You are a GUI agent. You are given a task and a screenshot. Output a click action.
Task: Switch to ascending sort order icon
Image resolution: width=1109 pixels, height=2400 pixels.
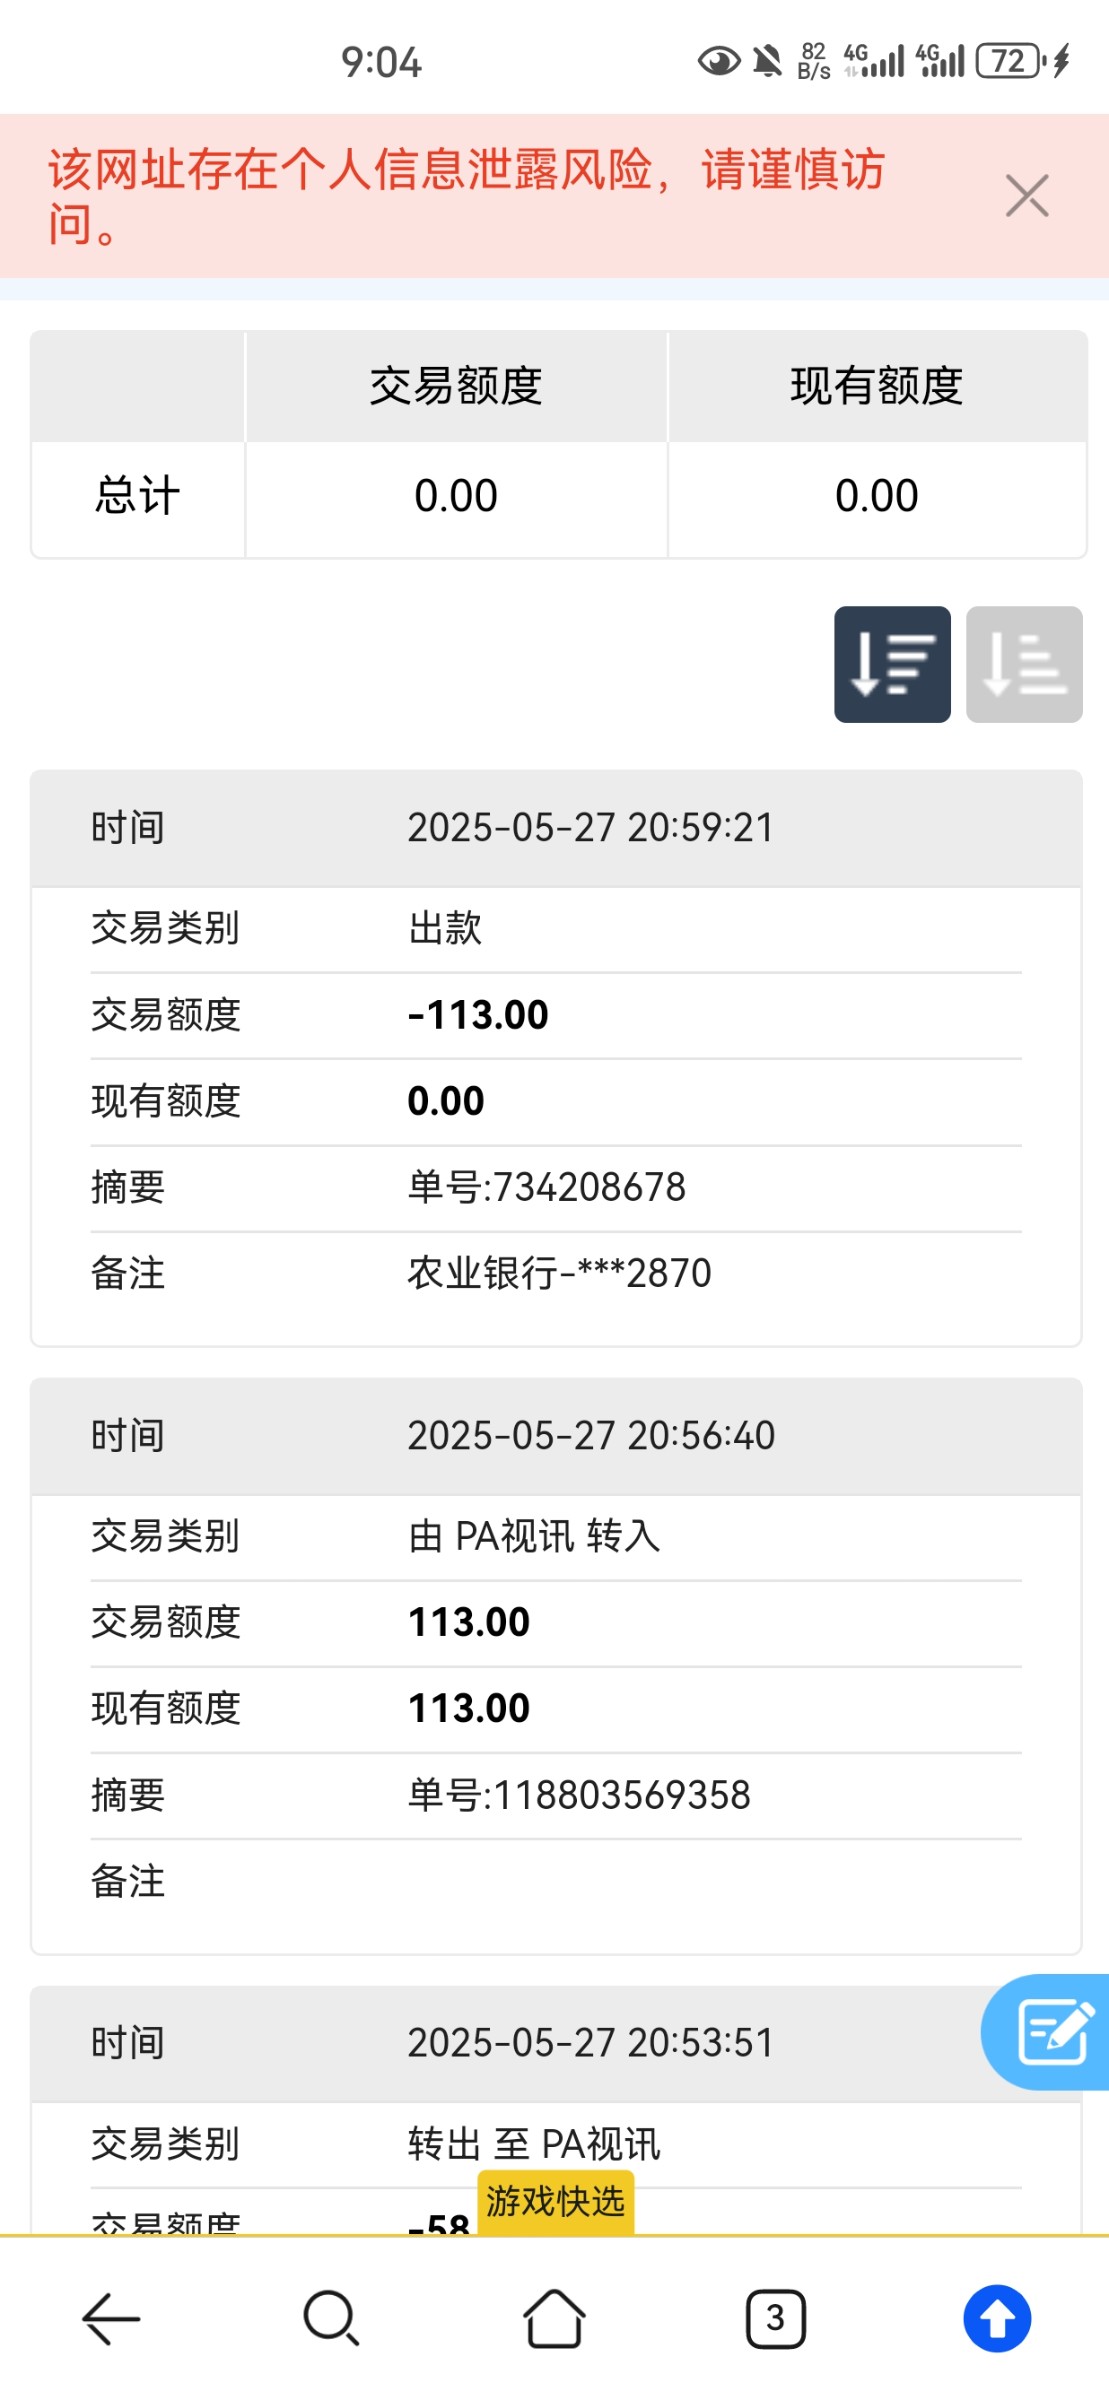coord(1024,664)
